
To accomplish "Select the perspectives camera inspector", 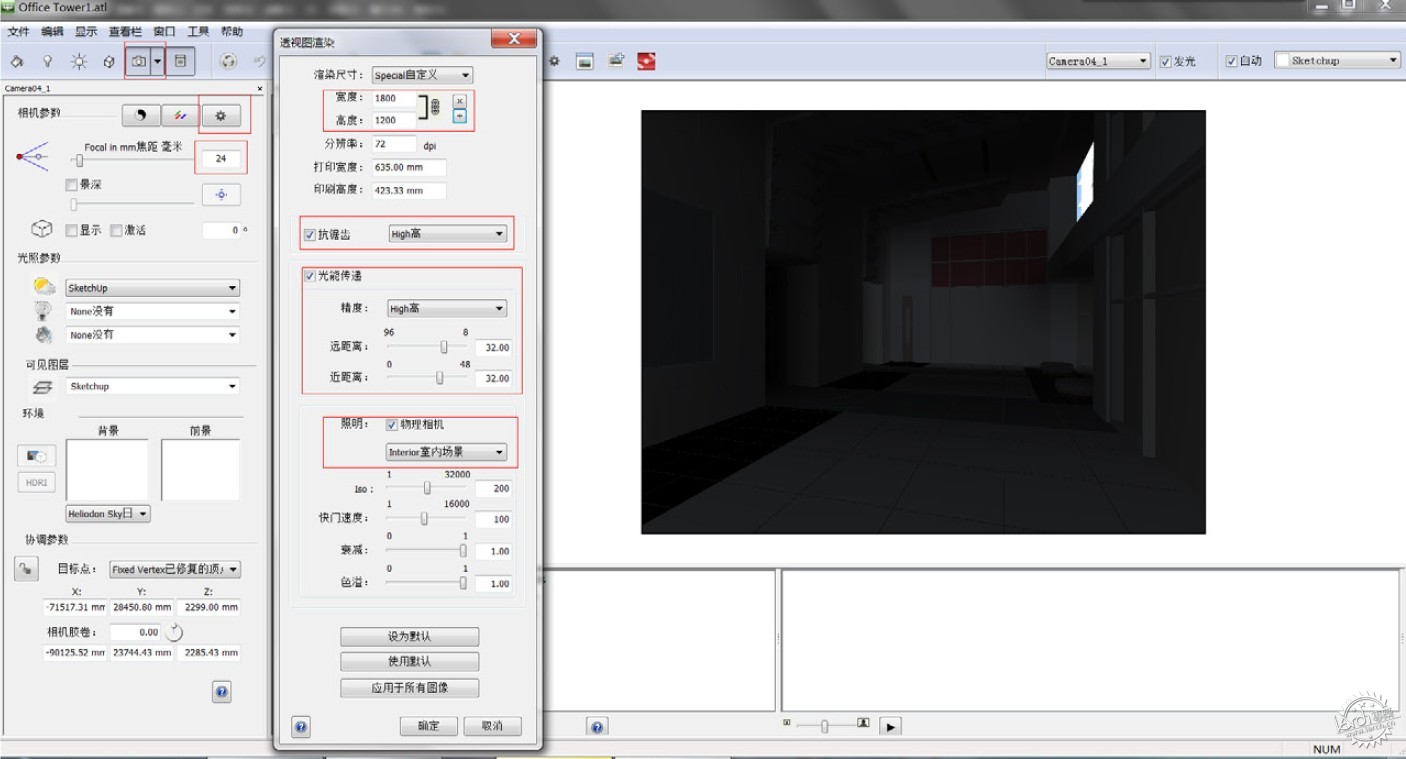I will tap(139, 62).
